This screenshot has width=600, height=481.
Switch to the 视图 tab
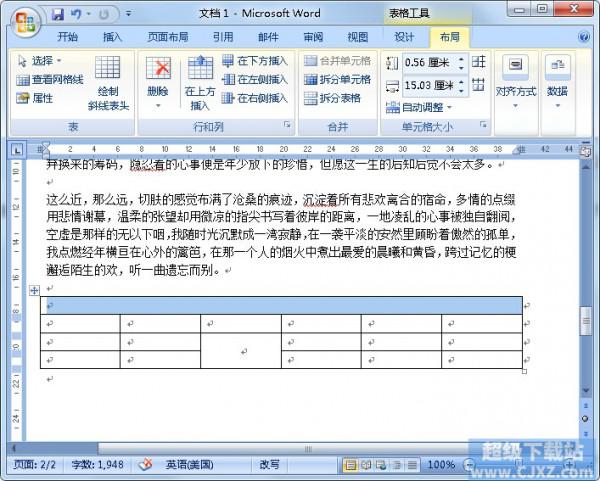click(x=358, y=37)
